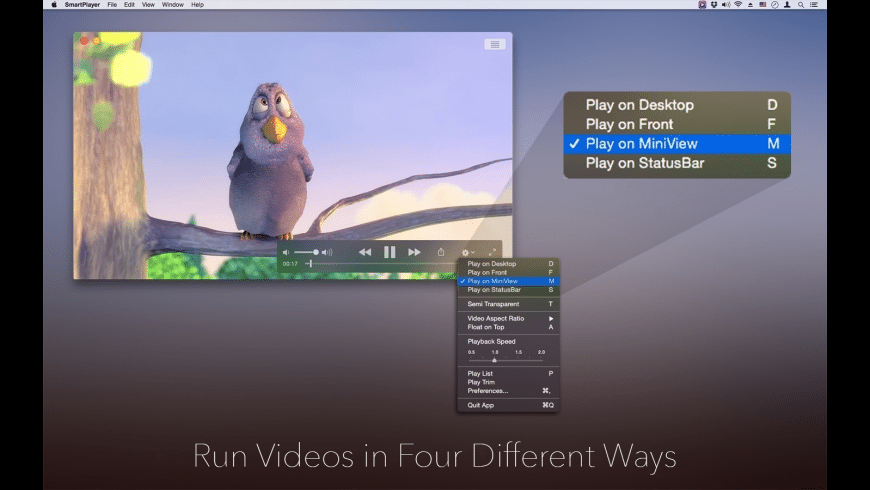The image size is (870, 490).
Task: Adjust the volume slider knob
Action: click(316, 252)
